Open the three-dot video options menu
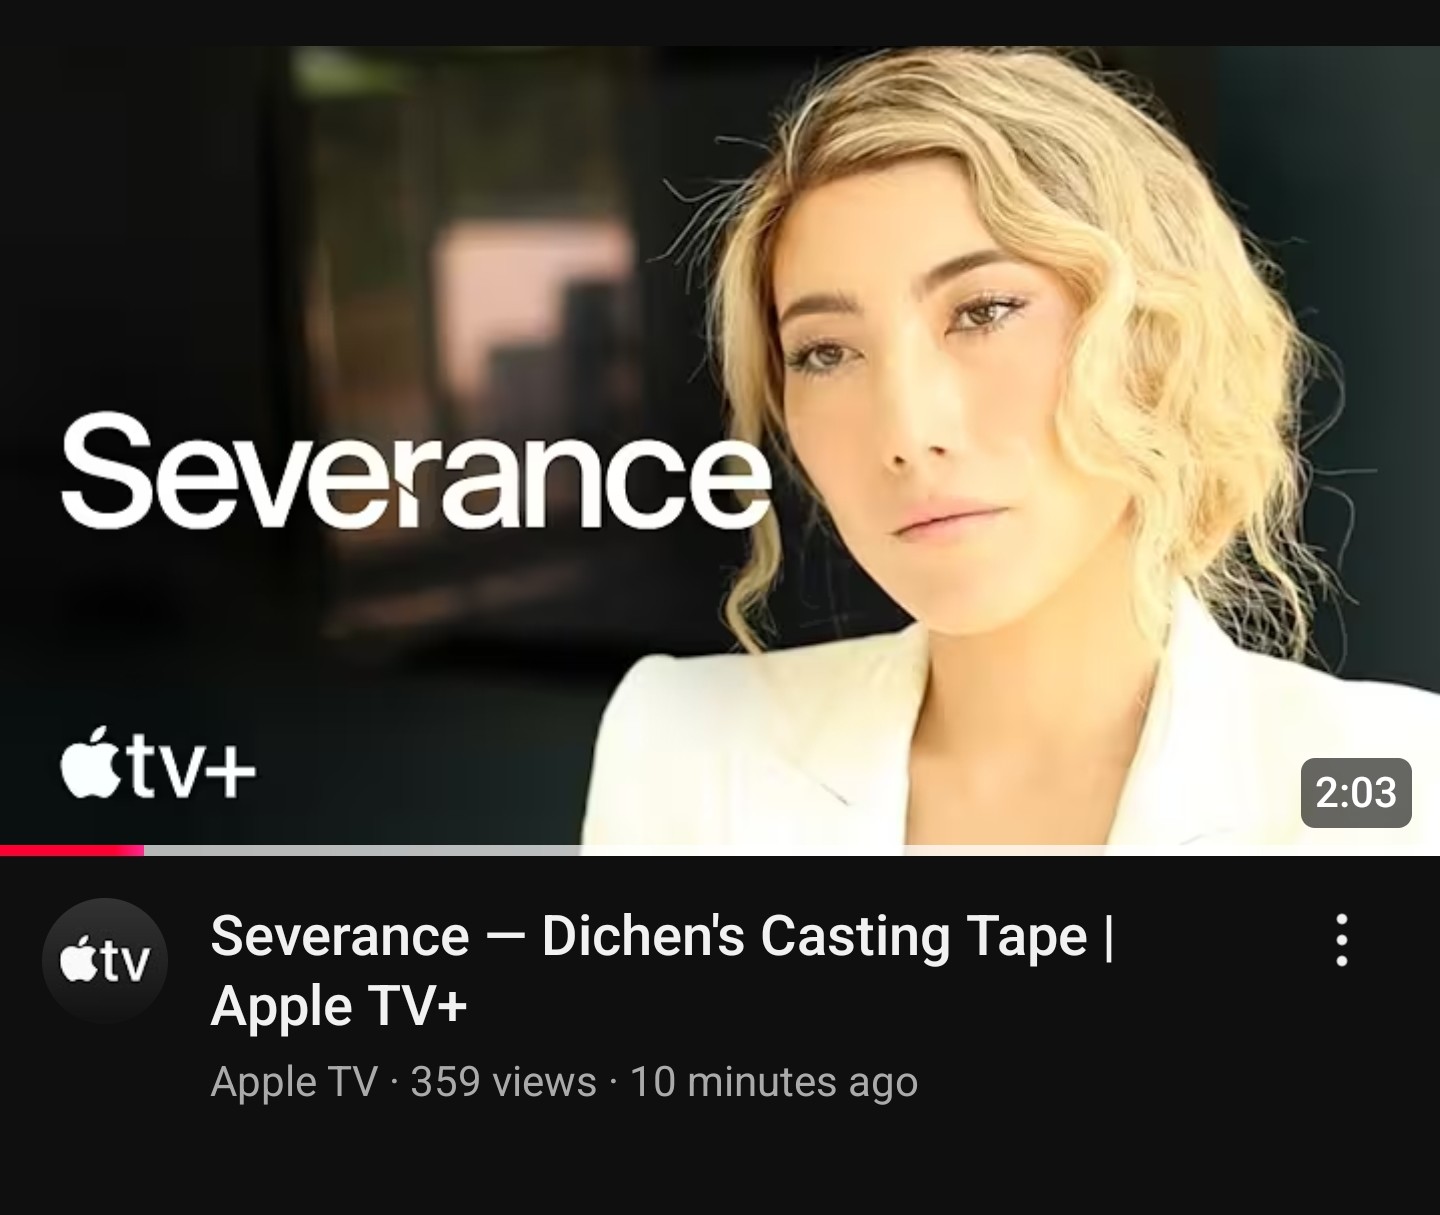The height and width of the screenshot is (1215, 1440). 1342,940
